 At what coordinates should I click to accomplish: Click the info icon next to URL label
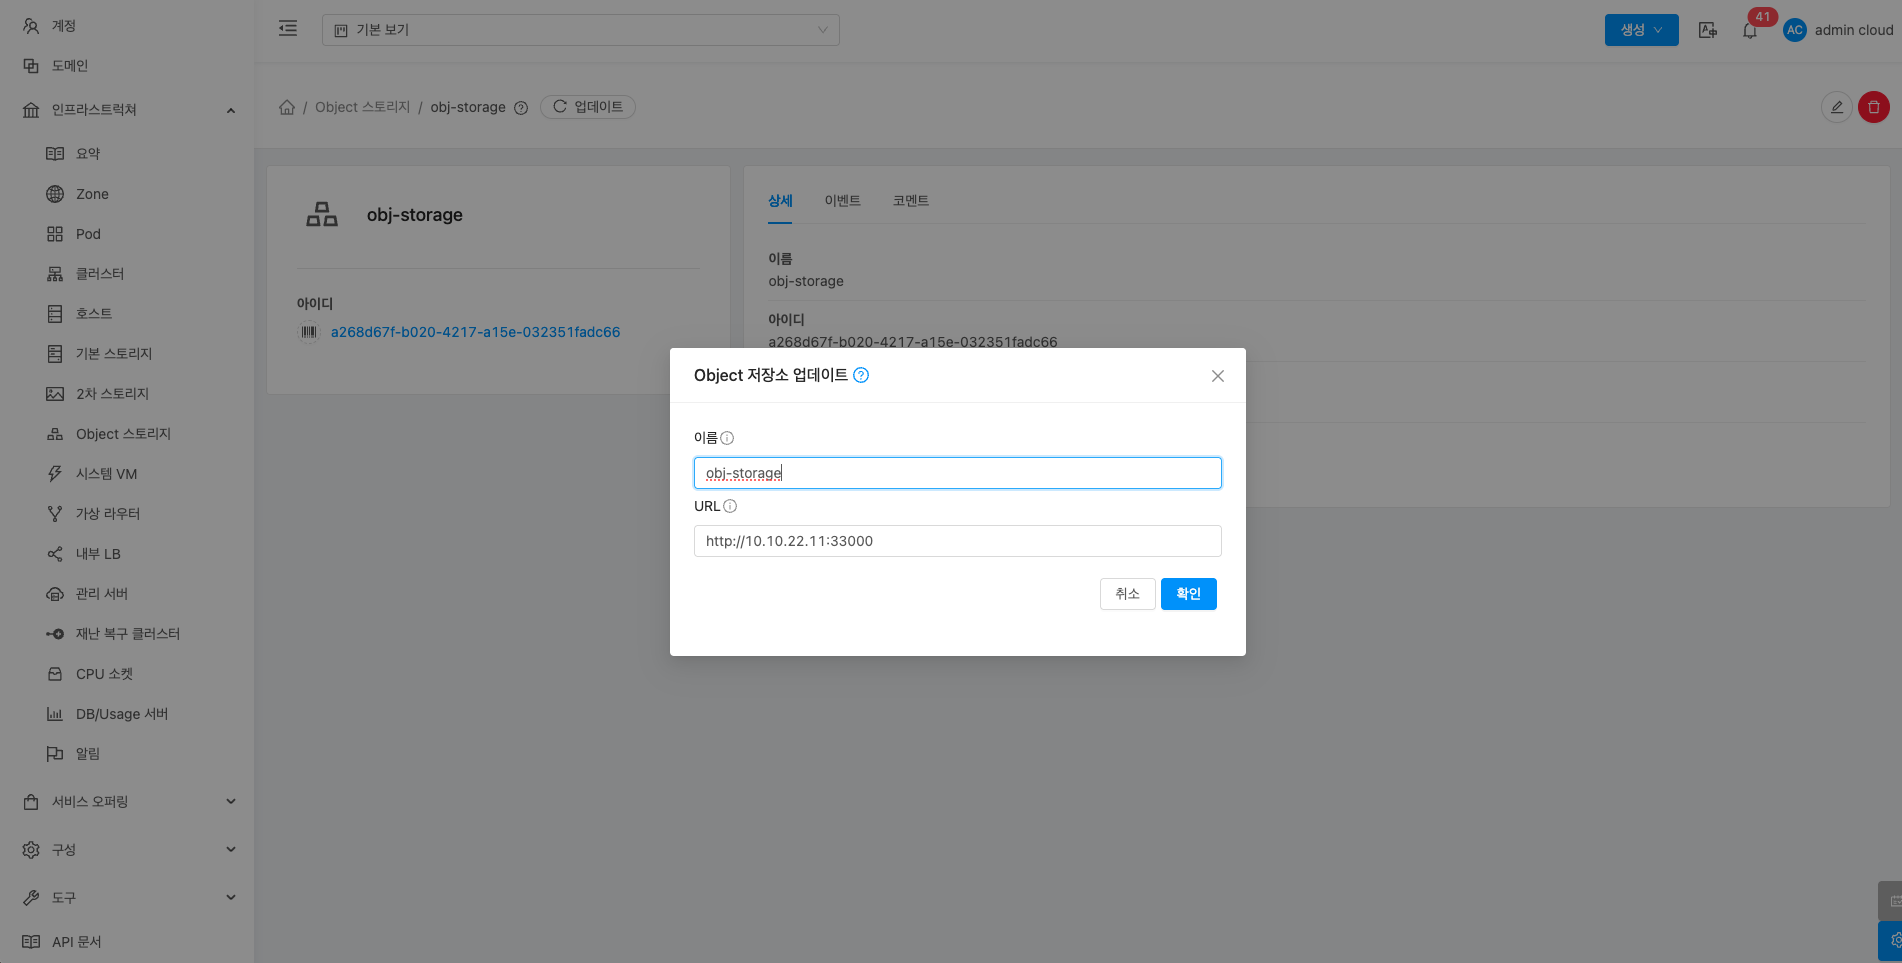tap(730, 506)
